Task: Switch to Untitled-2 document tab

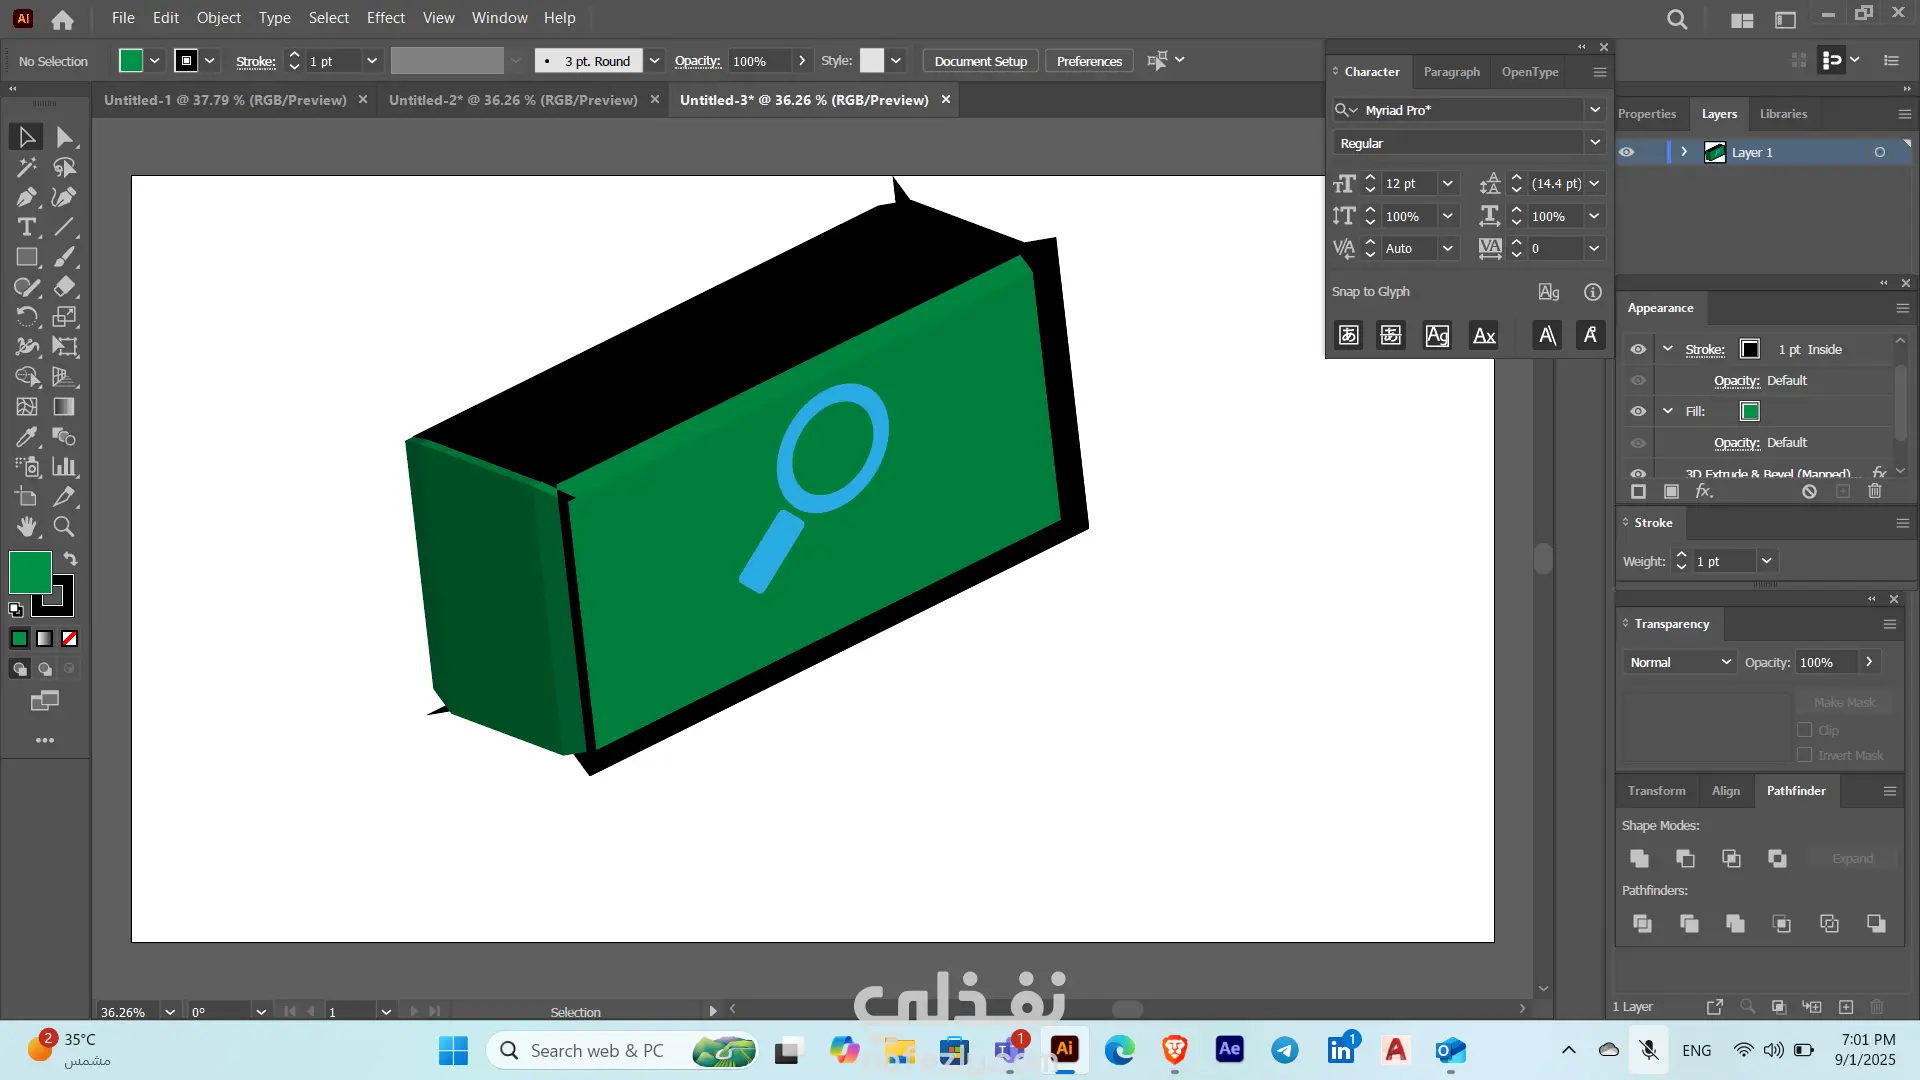Action: pyautogui.click(x=512, y=100)
